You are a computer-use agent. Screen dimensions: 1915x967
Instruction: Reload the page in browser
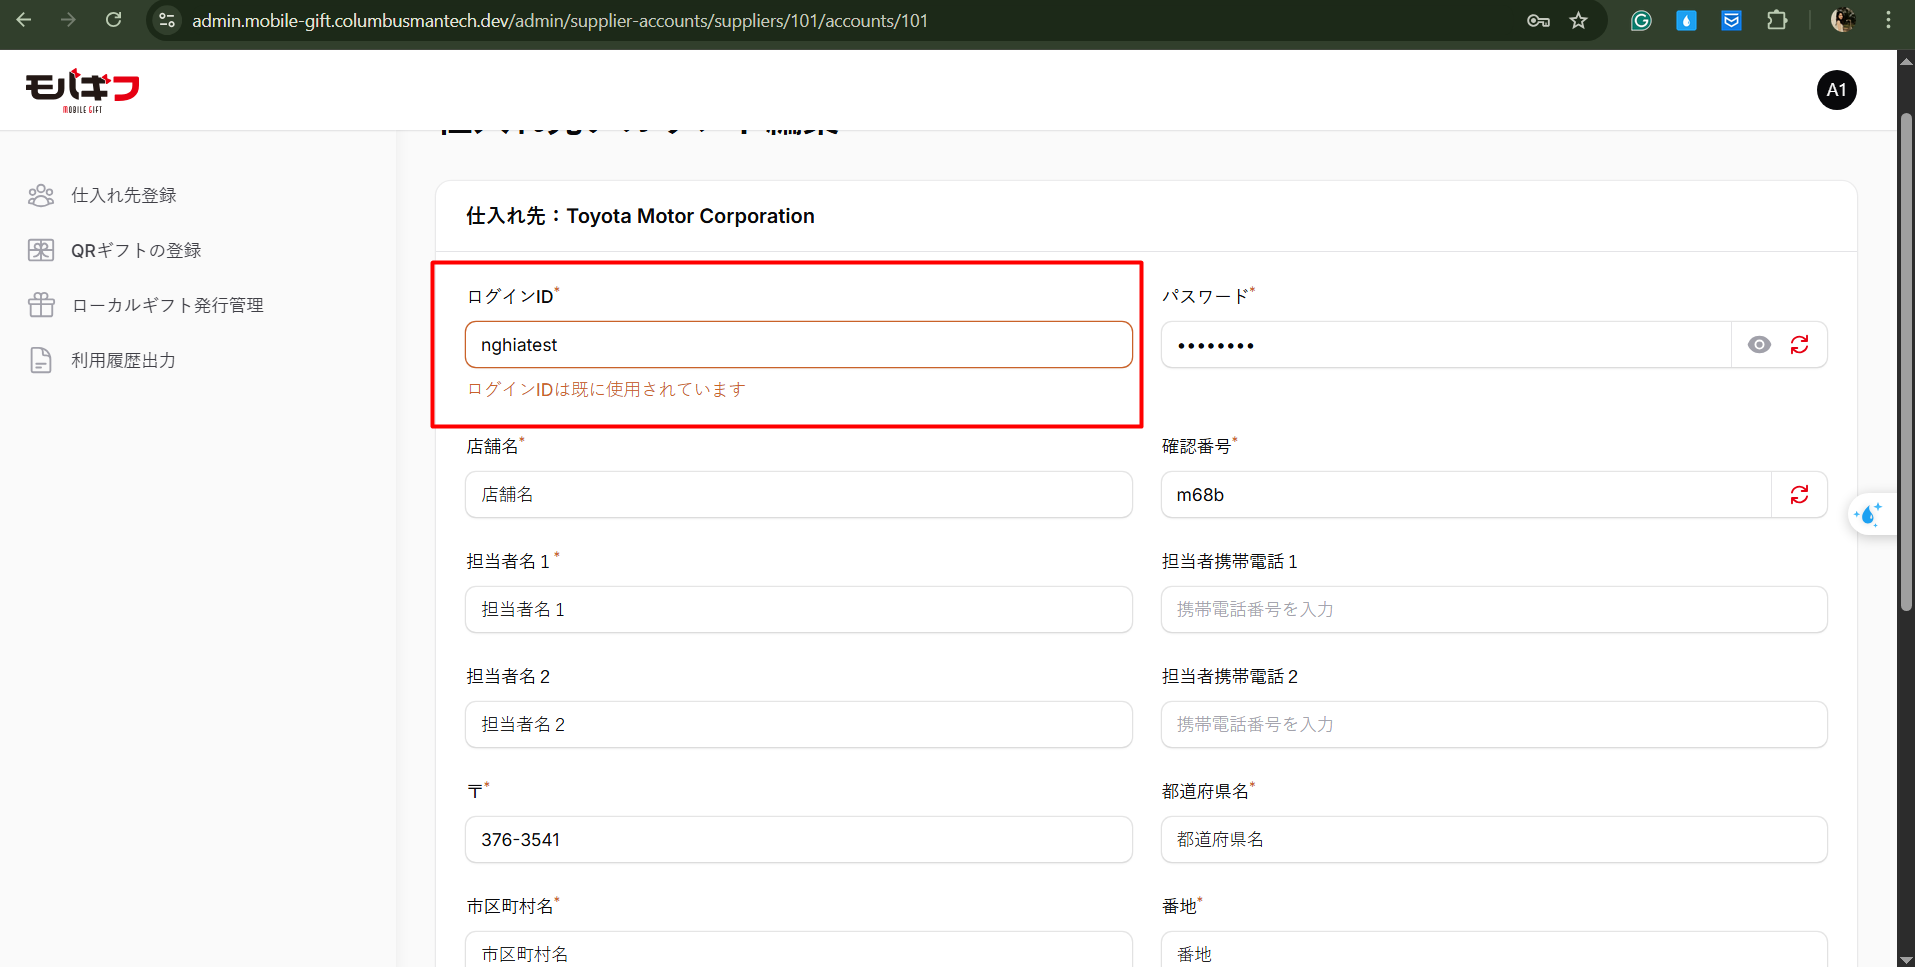point(114,20)
